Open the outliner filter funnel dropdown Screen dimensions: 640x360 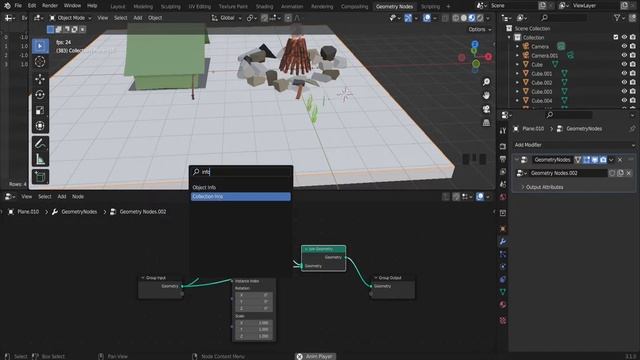click(619, 18)
